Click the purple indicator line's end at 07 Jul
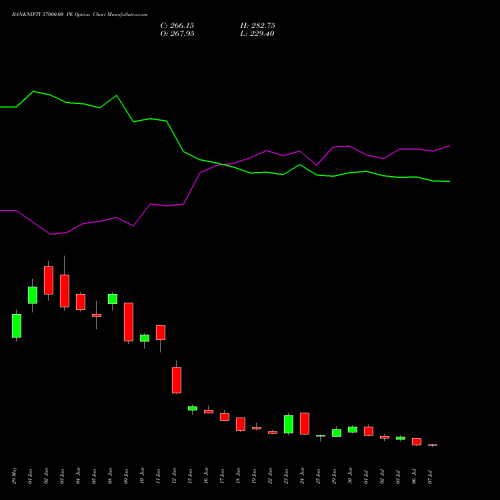500x500 pixels. click(x=449, y=146)
